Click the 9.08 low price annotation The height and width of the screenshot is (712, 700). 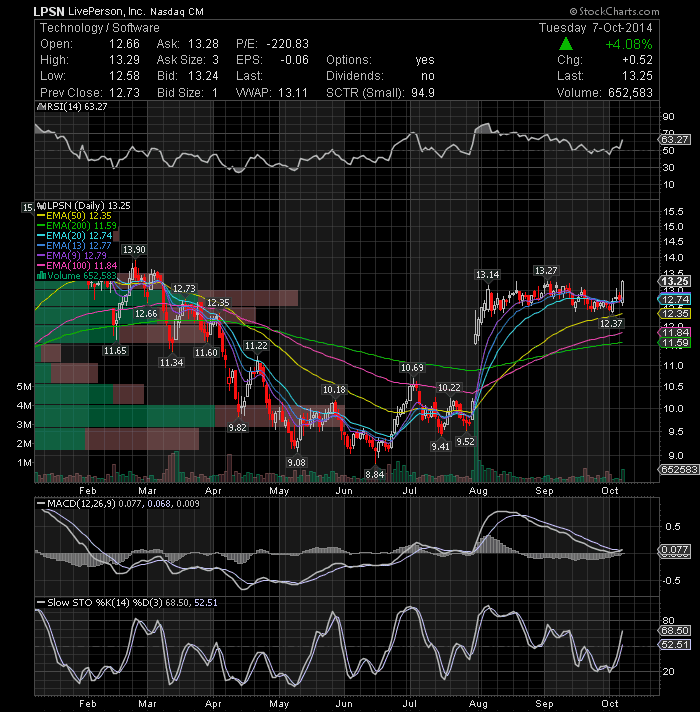296,462
